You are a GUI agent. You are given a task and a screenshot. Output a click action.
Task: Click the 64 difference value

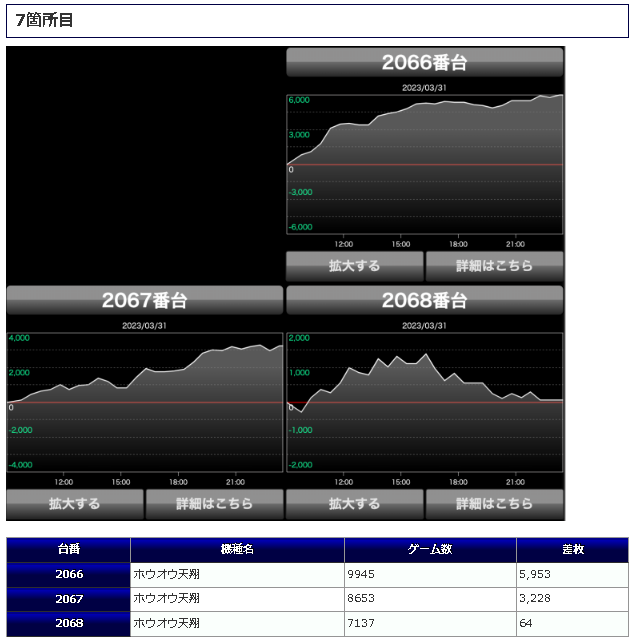pyautogui.click(x=525, y=623)
